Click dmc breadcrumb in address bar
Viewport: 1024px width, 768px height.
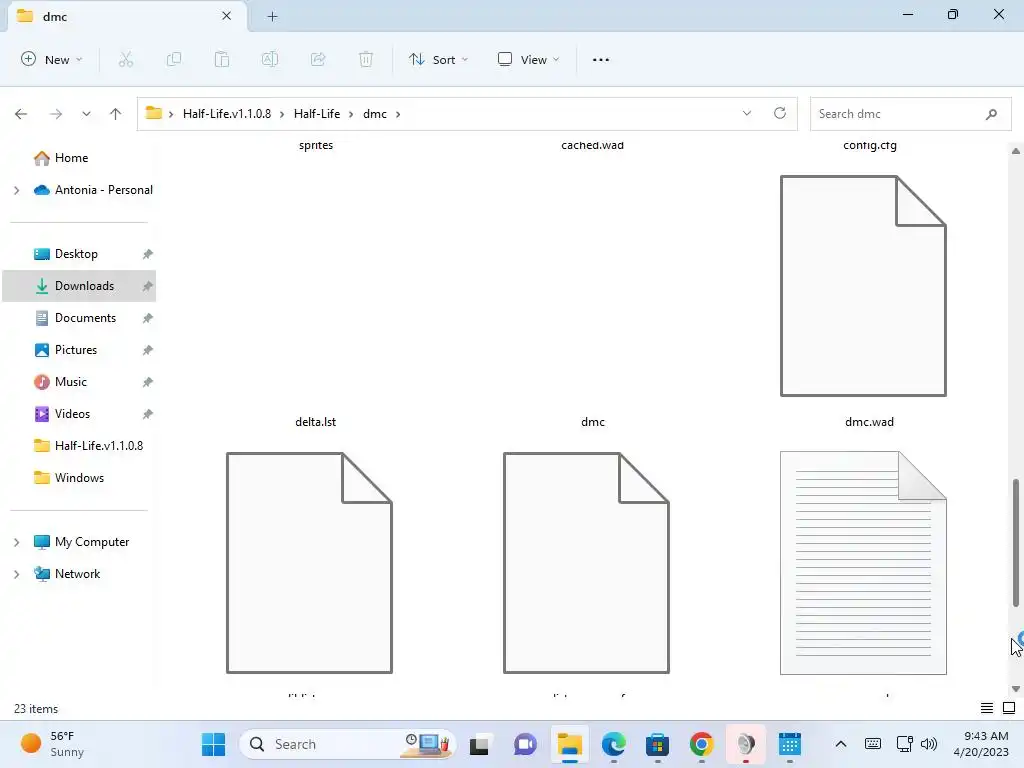375,114
